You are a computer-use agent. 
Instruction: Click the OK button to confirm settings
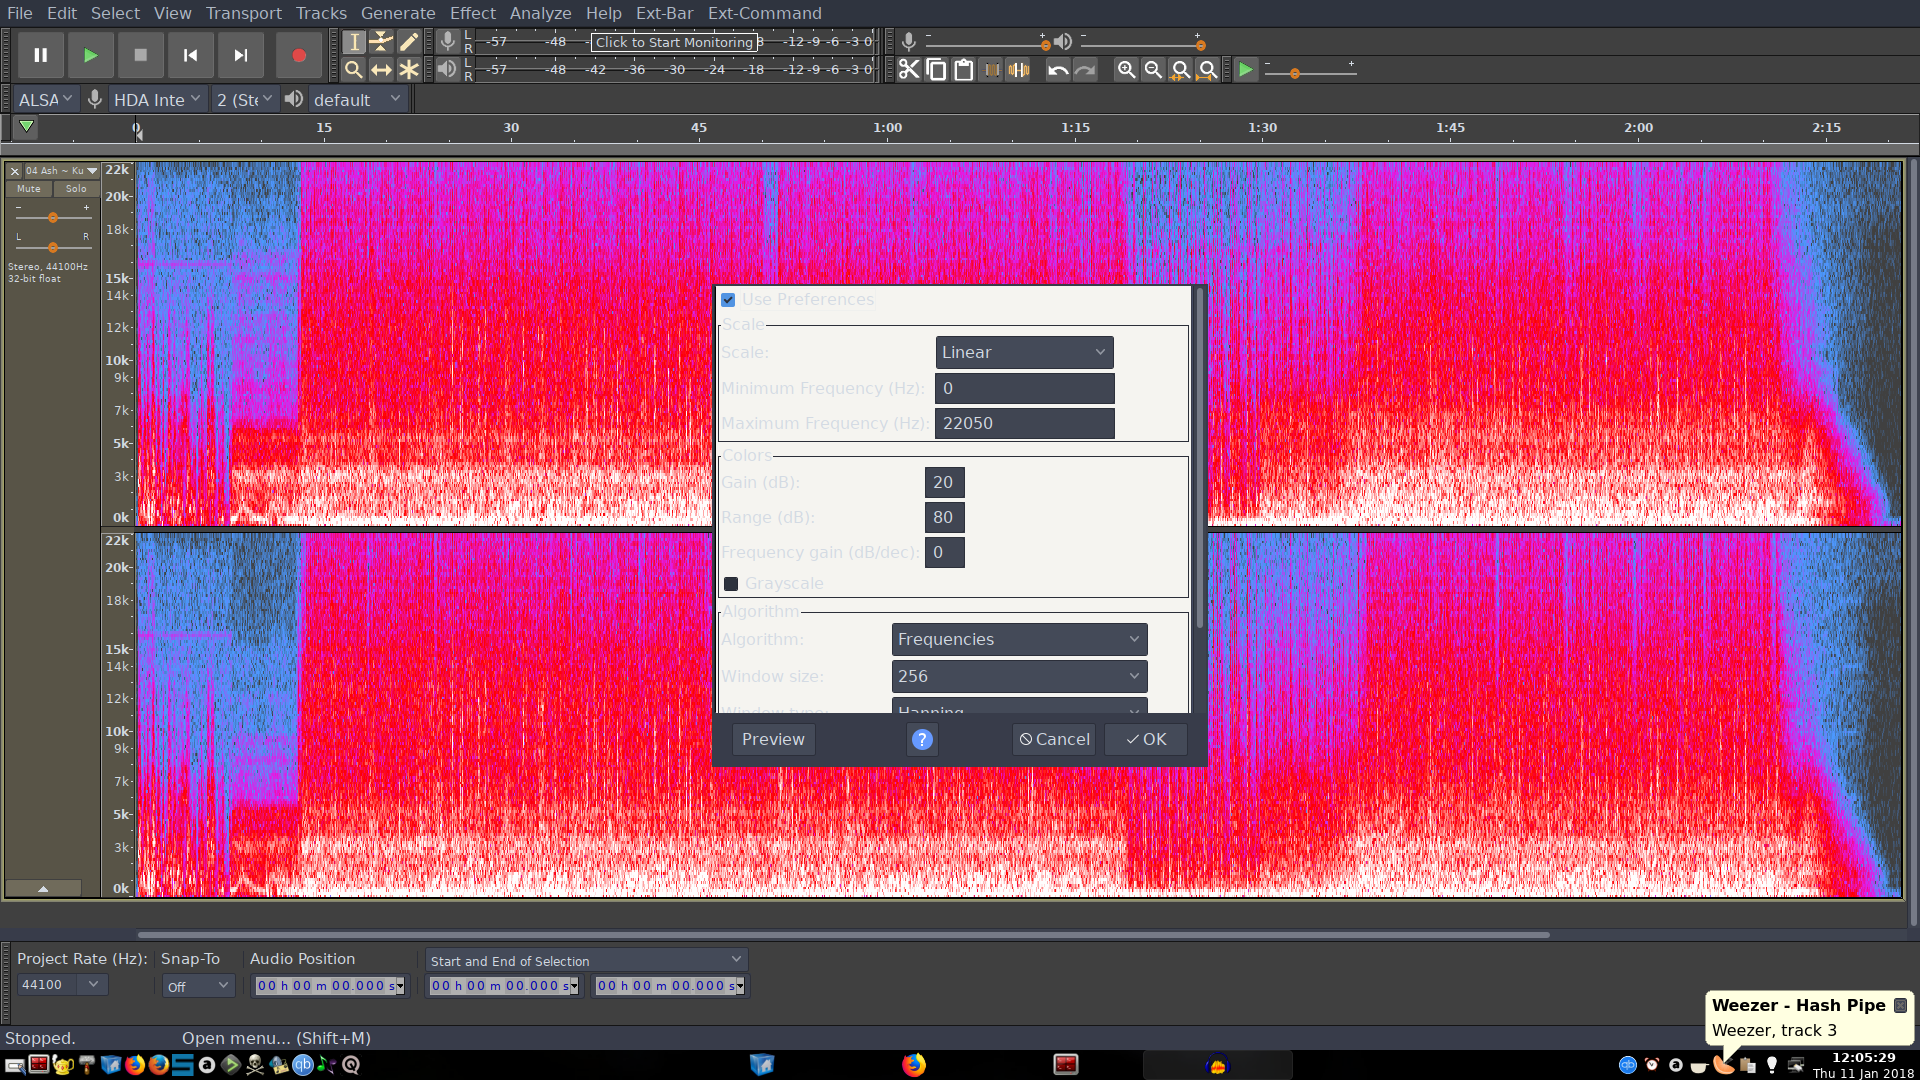pos(1146,738)
